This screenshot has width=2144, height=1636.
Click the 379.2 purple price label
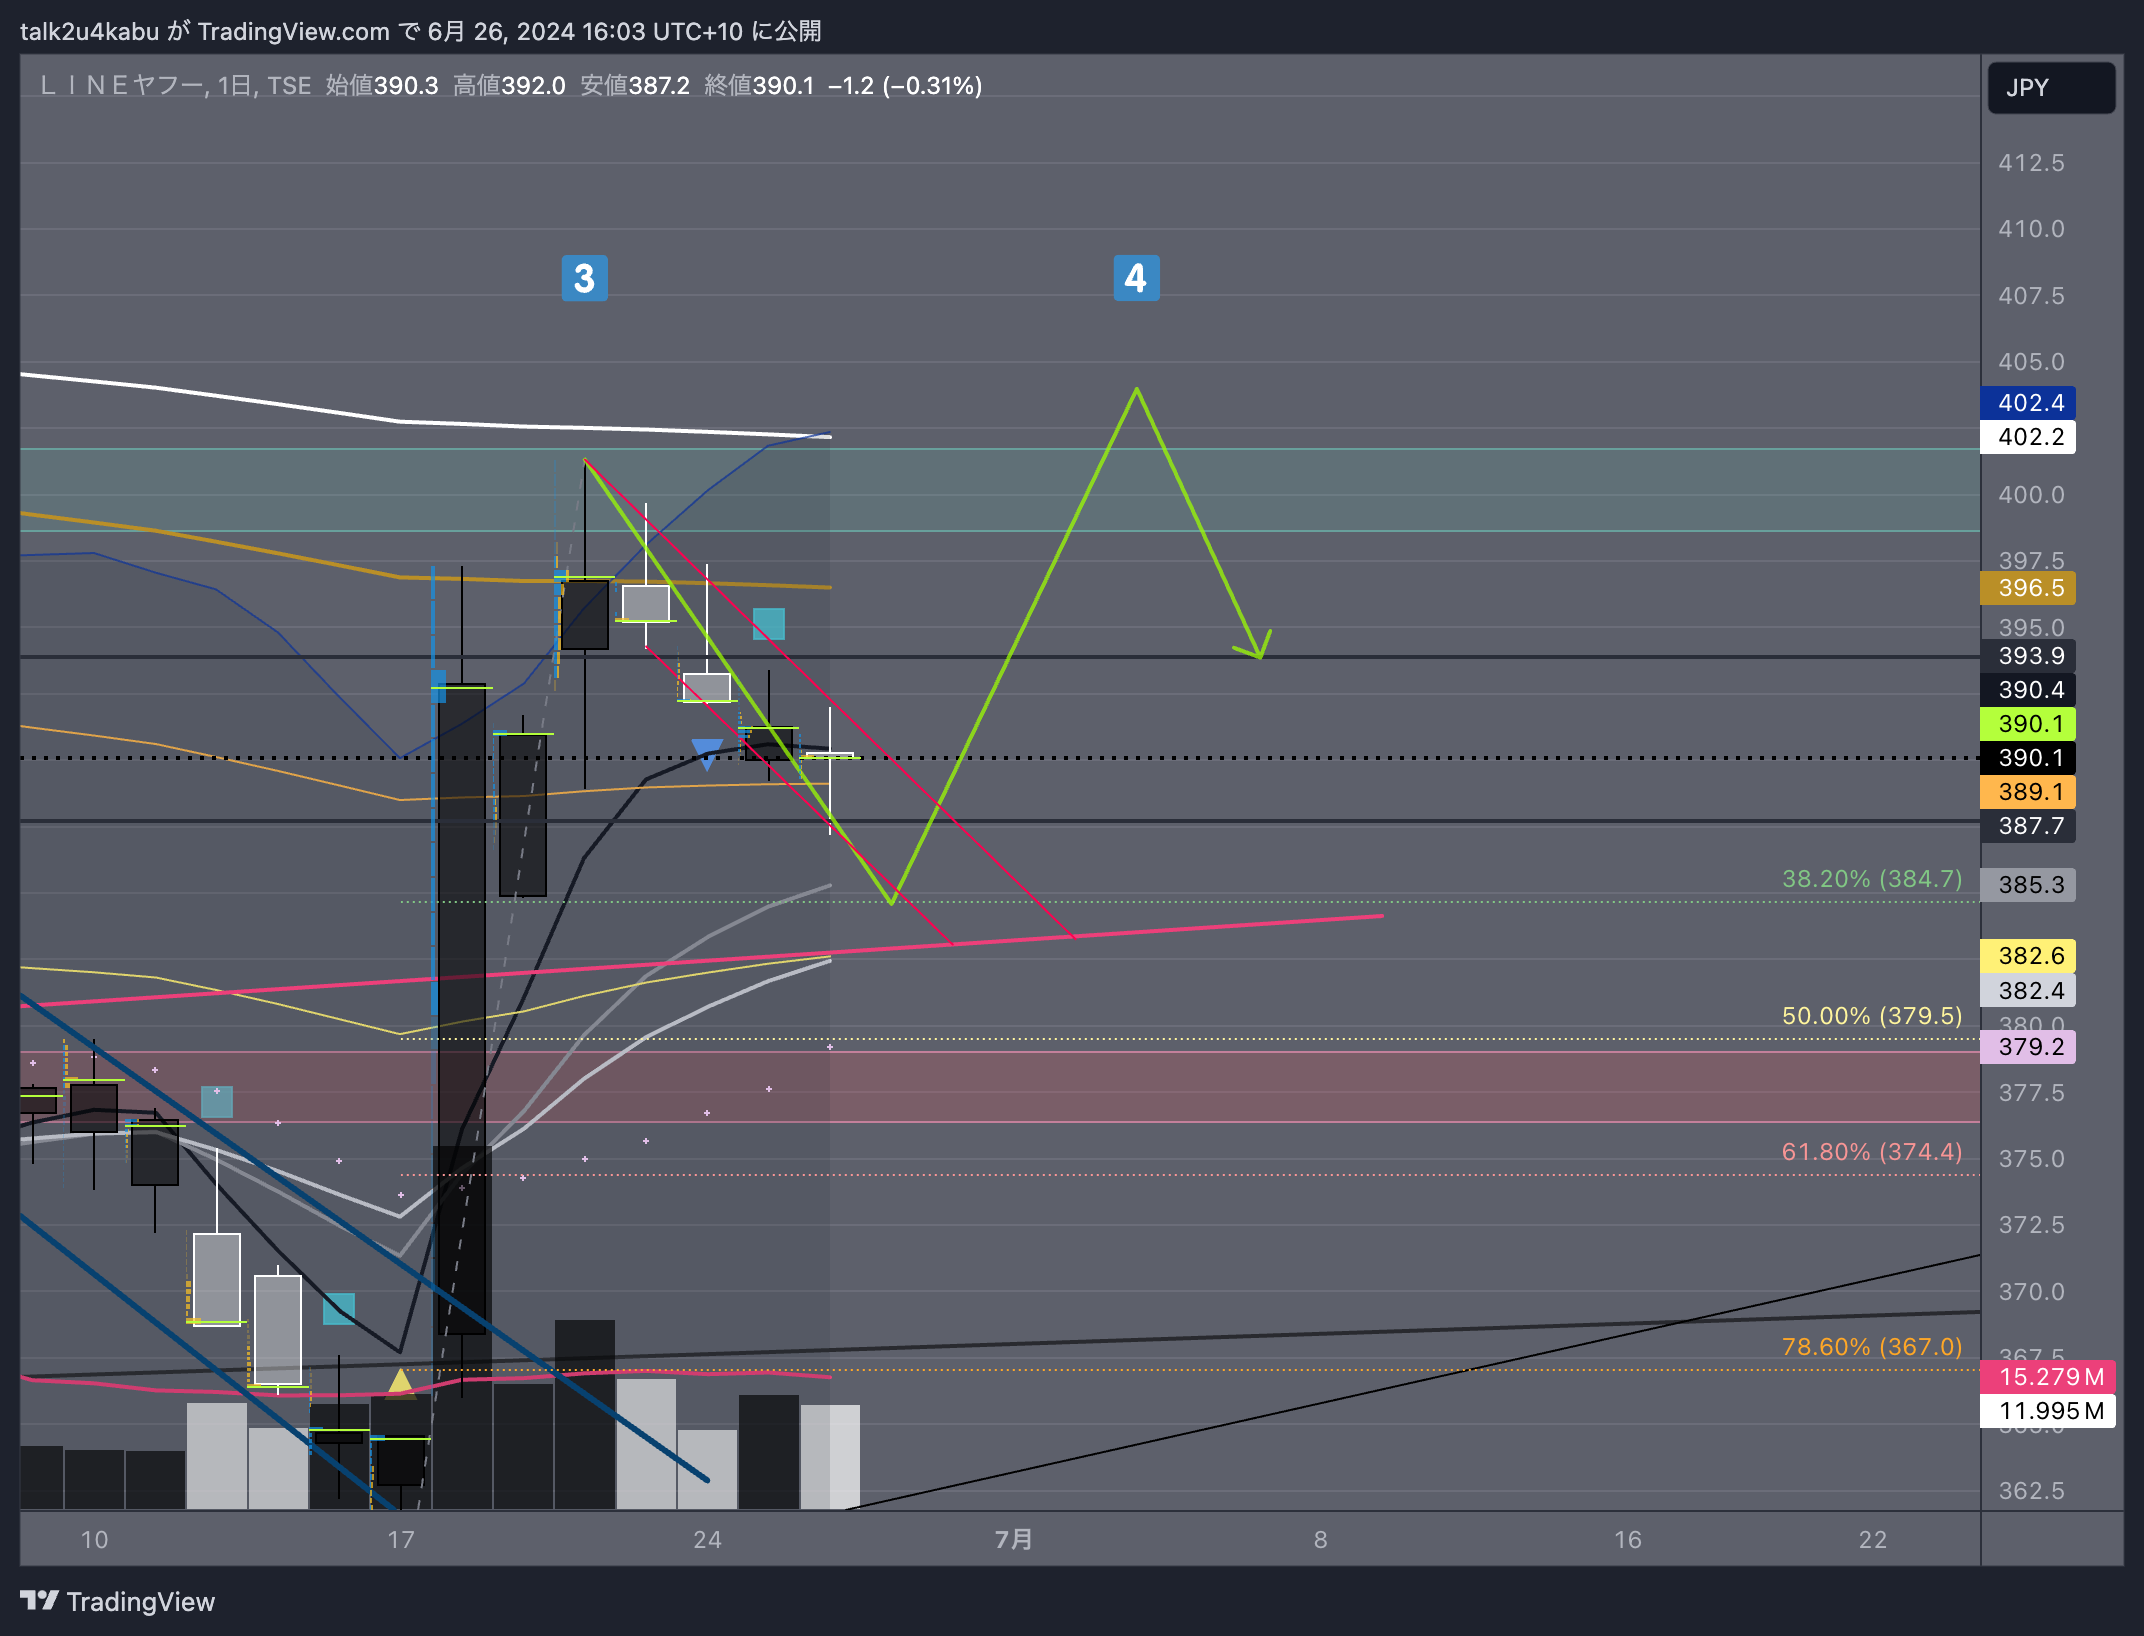click(x=2028, y=1047)
